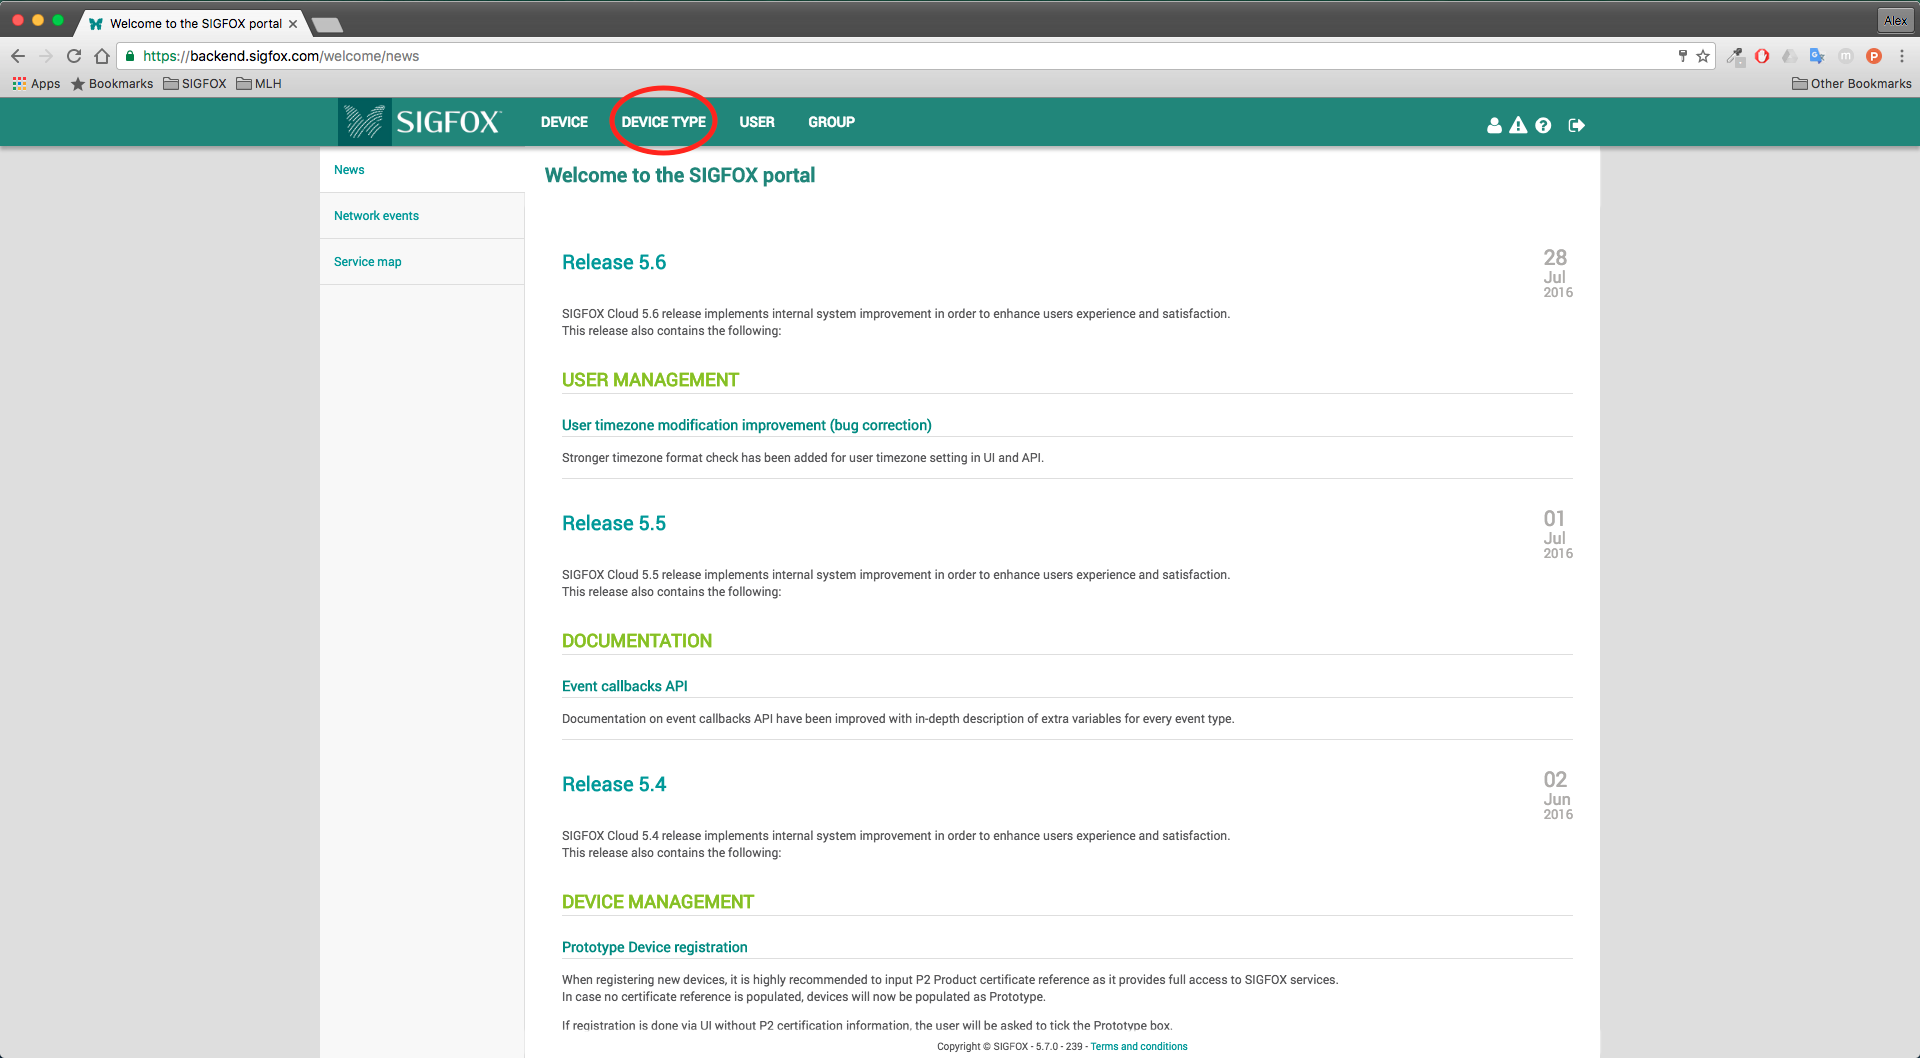
Task: Open the eyedropper color picker extension
Action: coord(1735,56)
